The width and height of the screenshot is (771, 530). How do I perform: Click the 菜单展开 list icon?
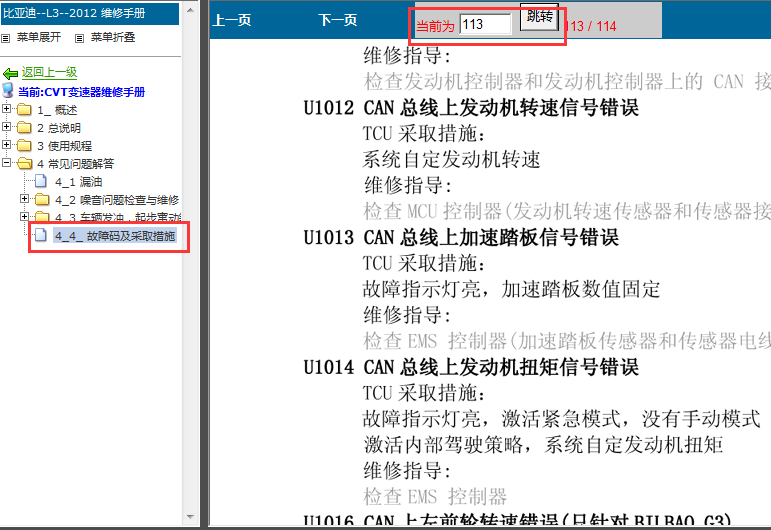(5, 38)
